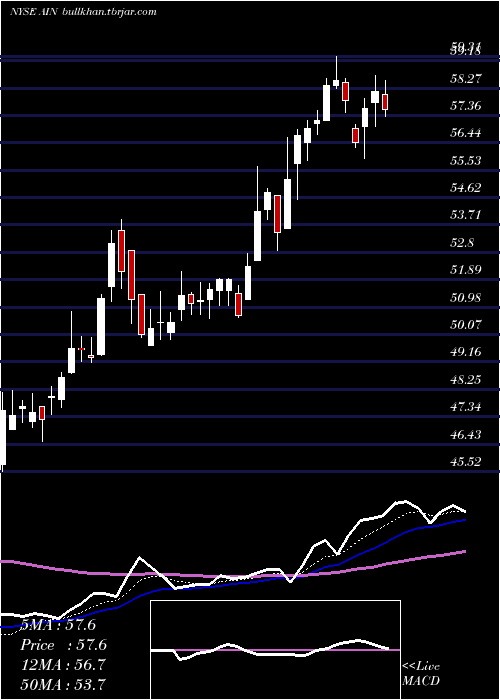
Task: Click the 'Price : 57.6' value text
Action: [x=64, y=645]
